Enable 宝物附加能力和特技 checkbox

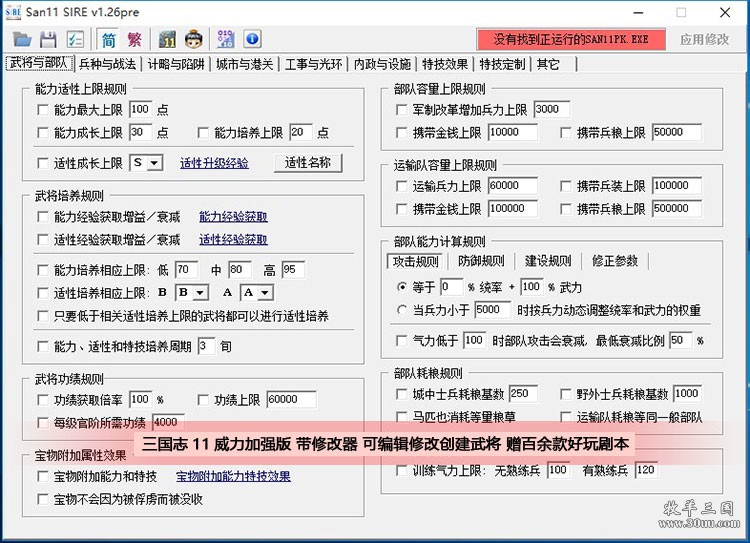43,477
